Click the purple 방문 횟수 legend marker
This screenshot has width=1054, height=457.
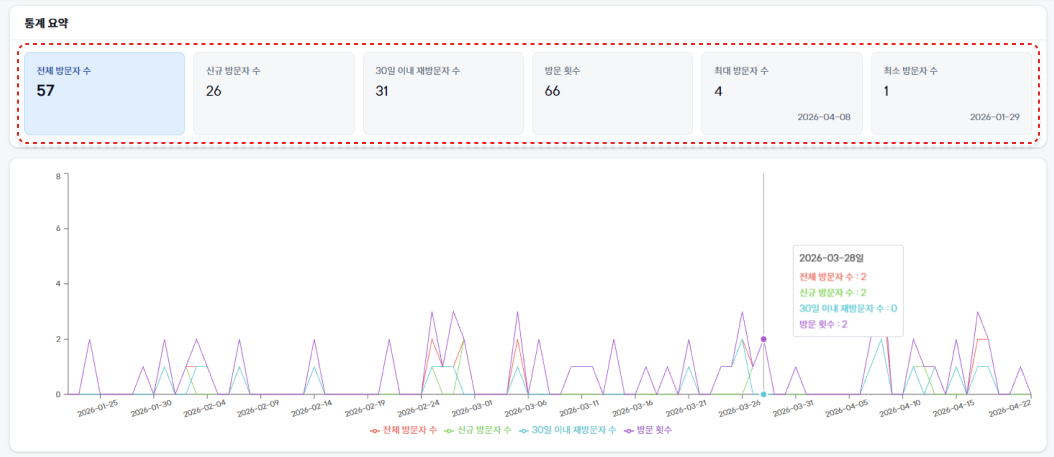coord(630,430)
